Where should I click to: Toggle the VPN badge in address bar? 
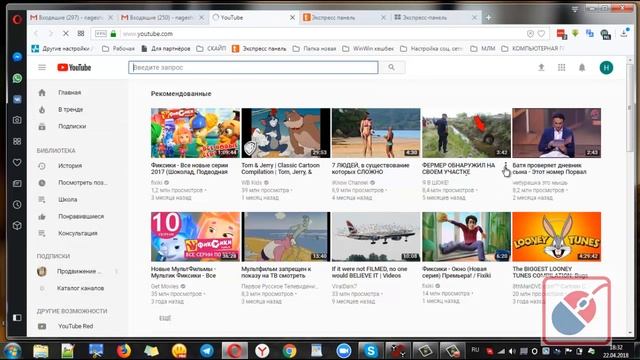(x=100, y=34)
